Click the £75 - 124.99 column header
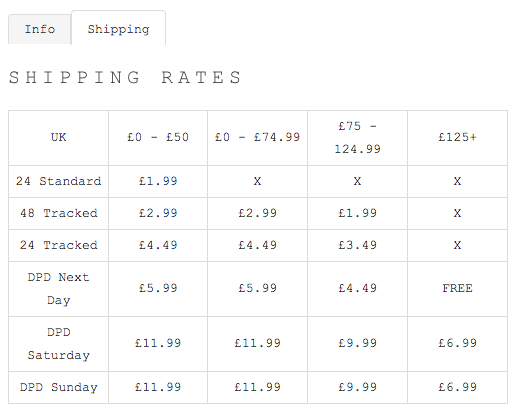This screenshot has width=519, height=417. (357, 138)
